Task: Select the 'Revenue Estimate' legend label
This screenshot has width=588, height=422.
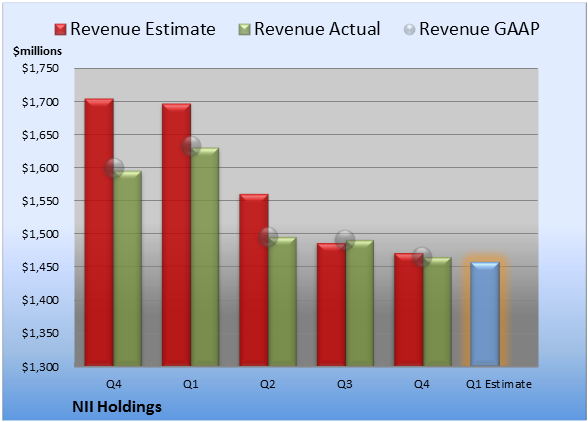Action: 143,29
